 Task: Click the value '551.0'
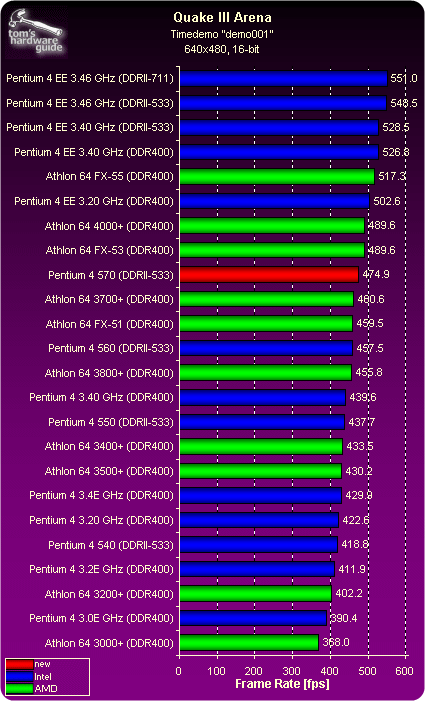403,79
